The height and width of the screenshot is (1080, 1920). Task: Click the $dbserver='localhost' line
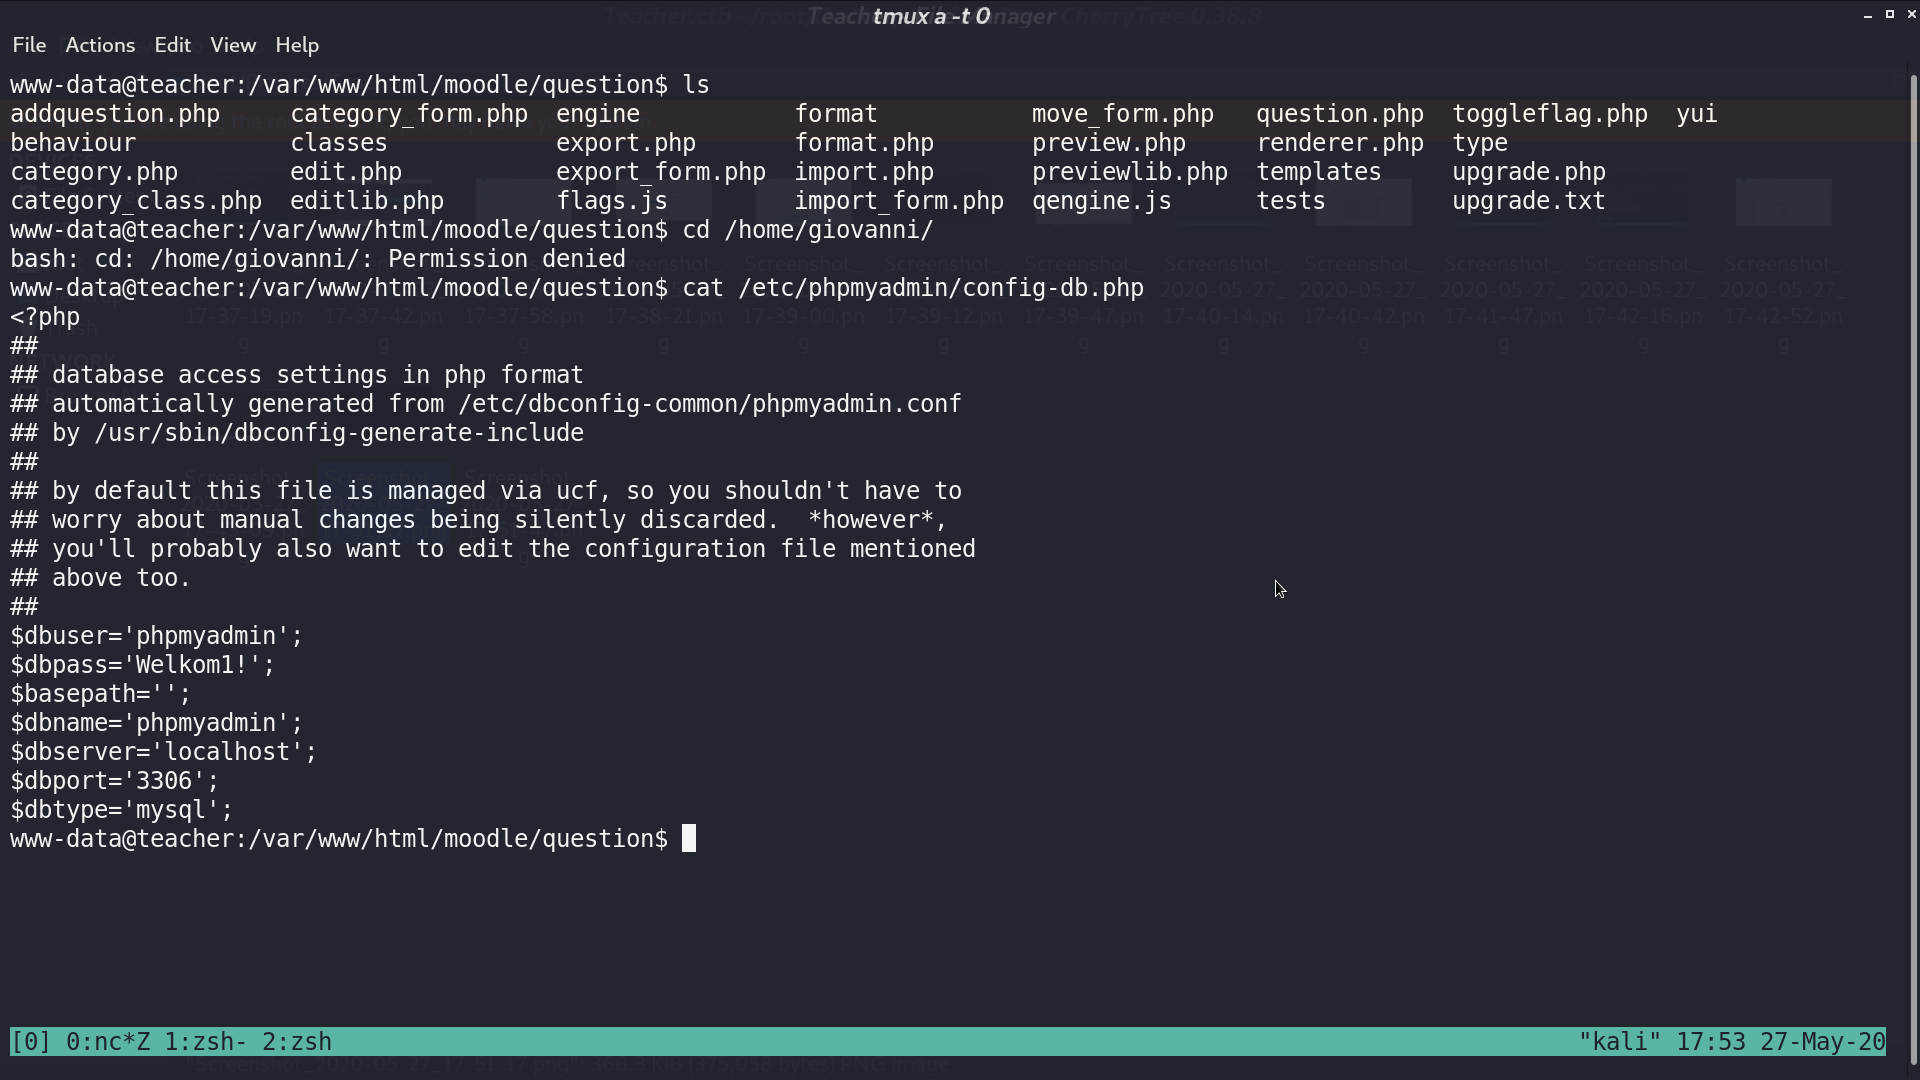coord(164,752)
